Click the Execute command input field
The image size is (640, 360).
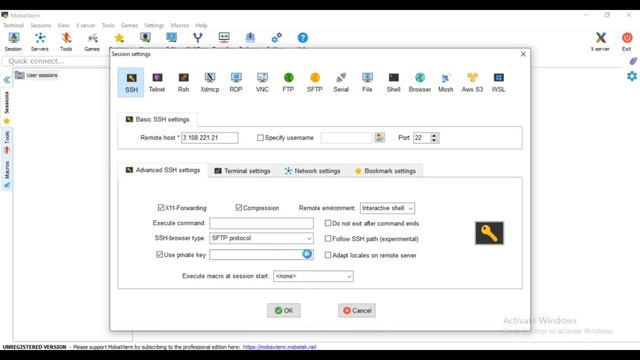[x=262, y=223]
